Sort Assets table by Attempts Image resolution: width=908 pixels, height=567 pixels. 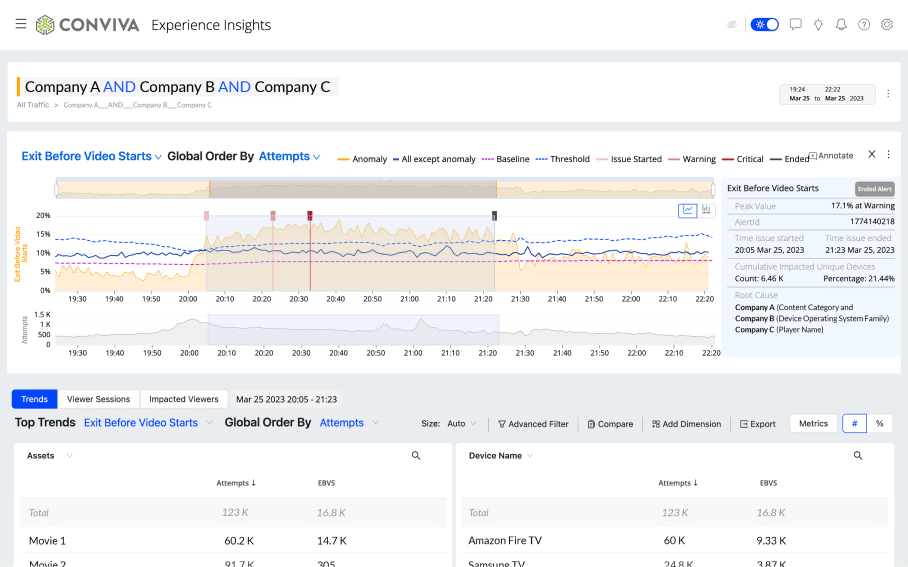point(236,483)
